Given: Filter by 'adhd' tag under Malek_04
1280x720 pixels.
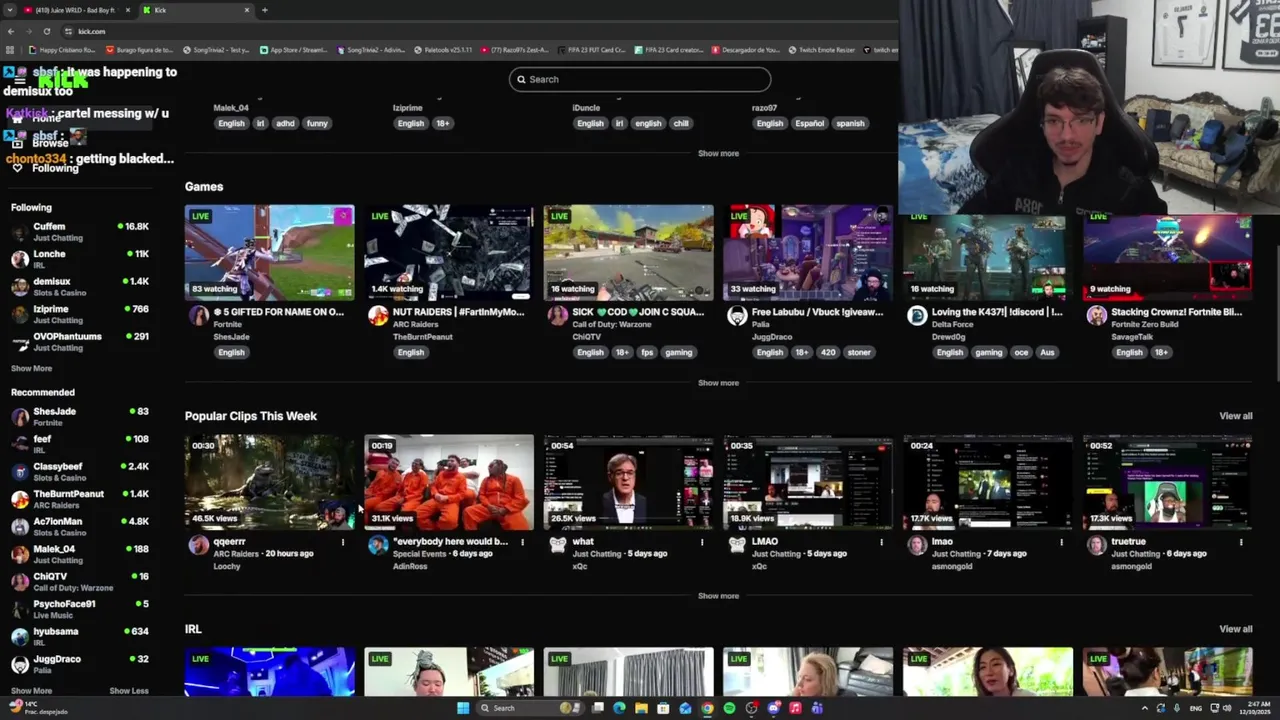Looking at the screenshot, I should (x=285, y=123).
